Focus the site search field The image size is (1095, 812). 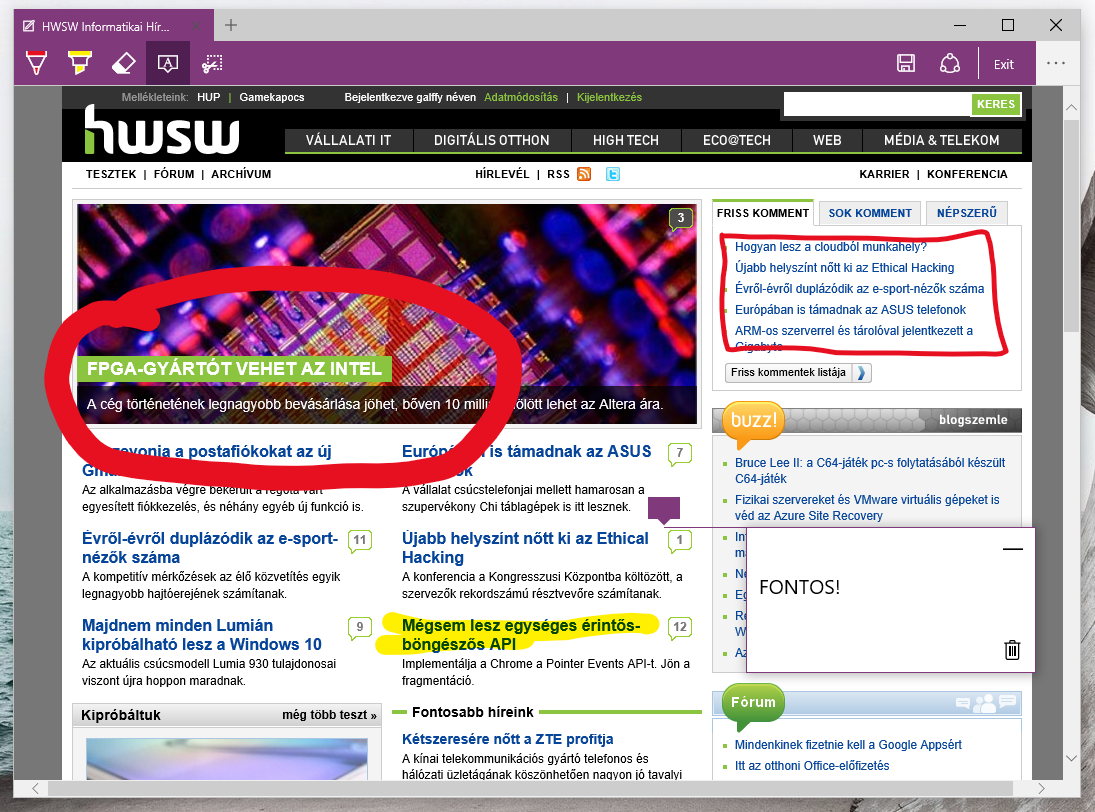(x=878, y=104)
